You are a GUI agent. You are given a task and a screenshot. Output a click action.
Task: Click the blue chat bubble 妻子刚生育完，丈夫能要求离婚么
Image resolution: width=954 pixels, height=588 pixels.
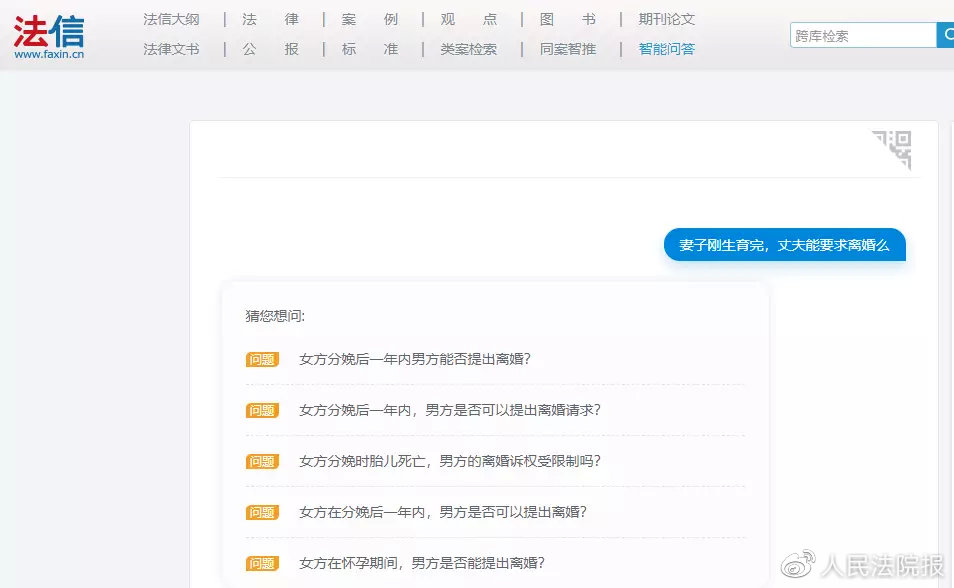pos(784,244)
